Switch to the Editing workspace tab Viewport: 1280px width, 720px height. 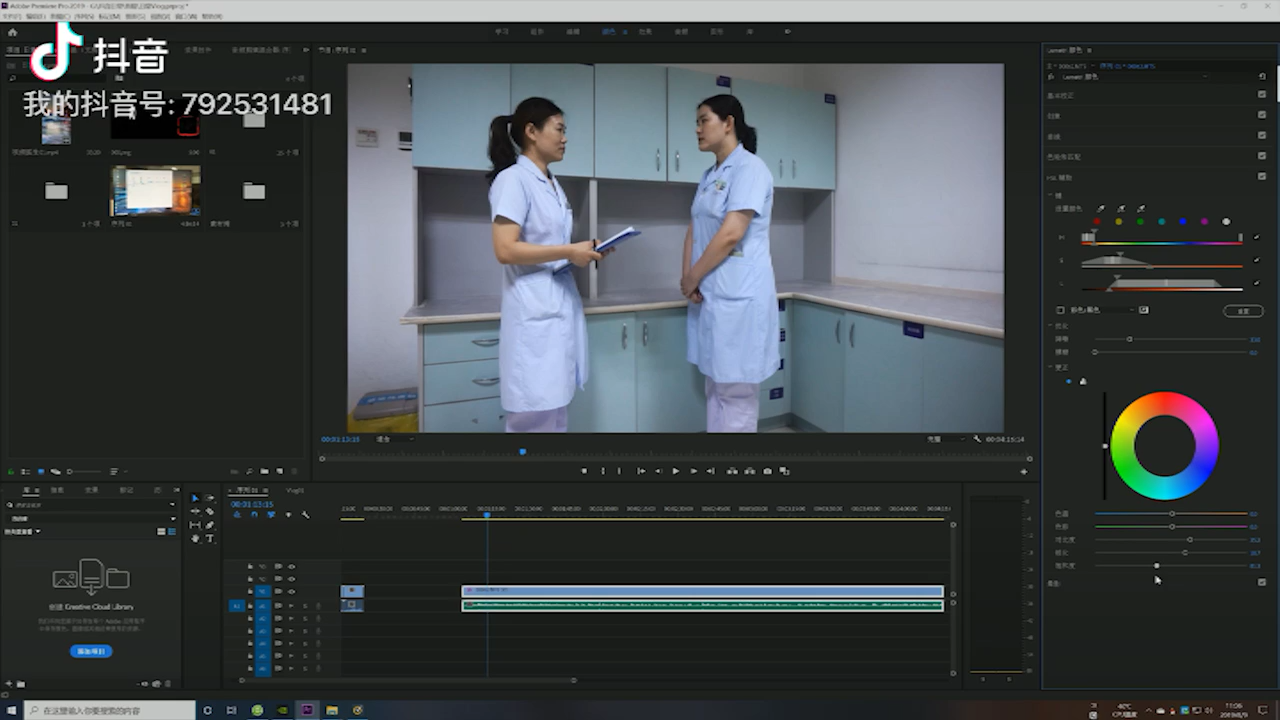(573, 32)
